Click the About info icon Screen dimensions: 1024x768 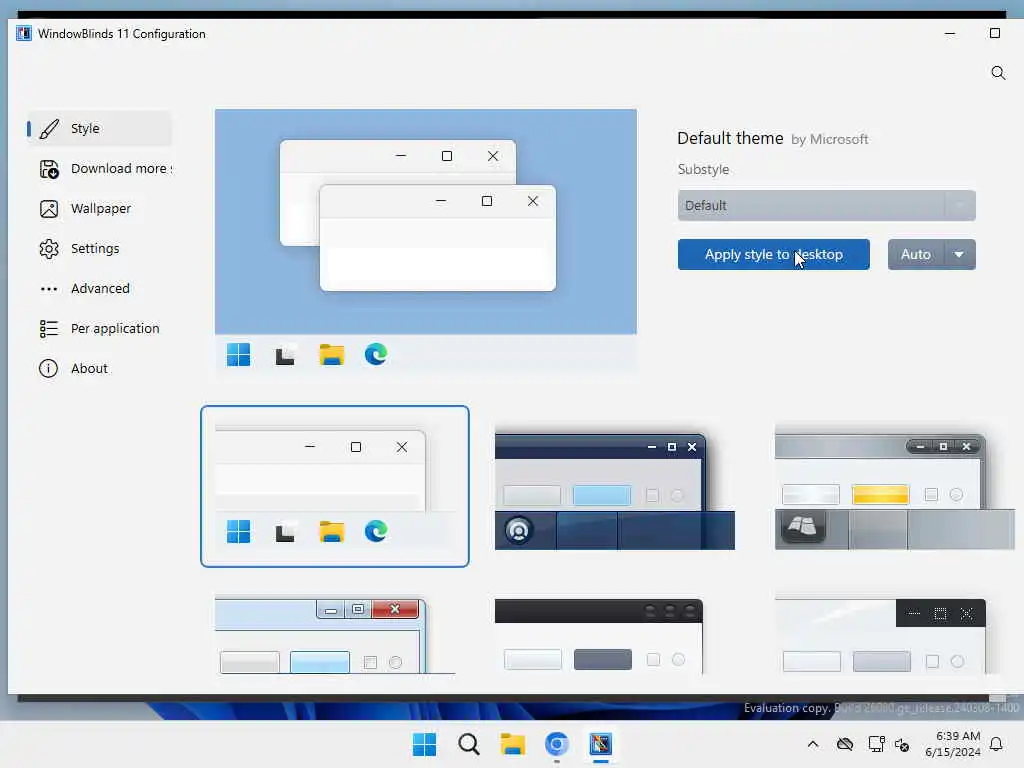tap(48, 368)
